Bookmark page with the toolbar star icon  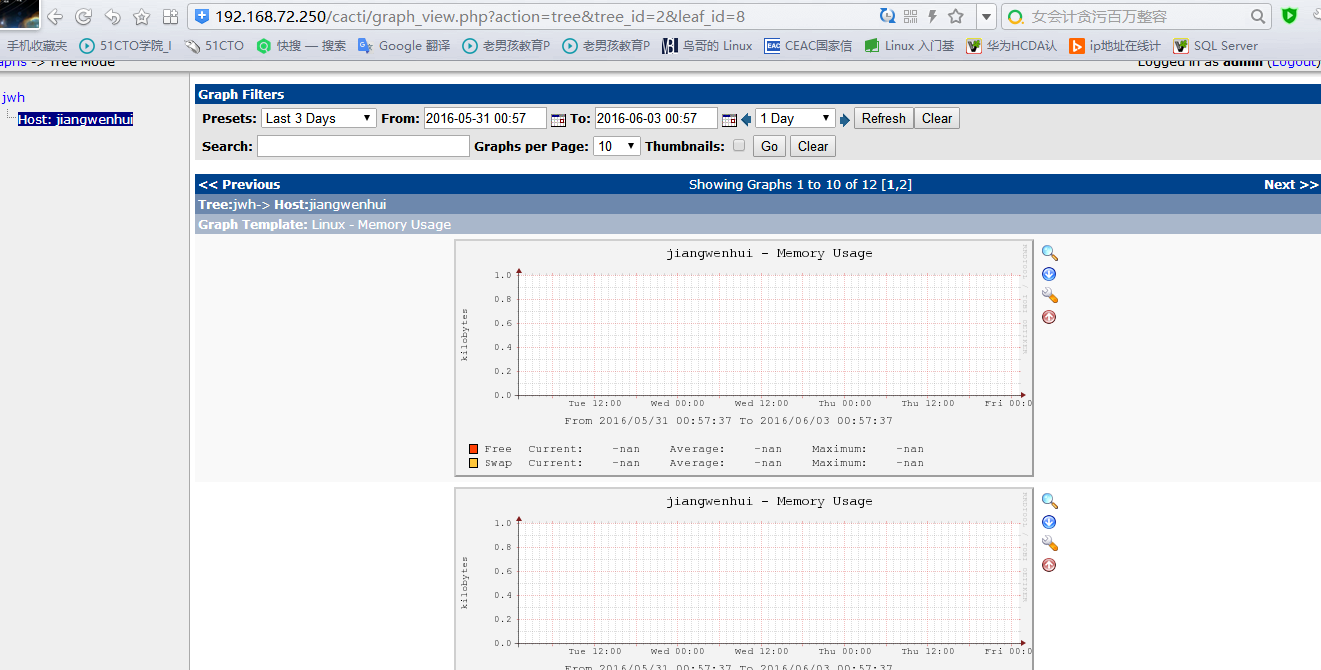142,17
